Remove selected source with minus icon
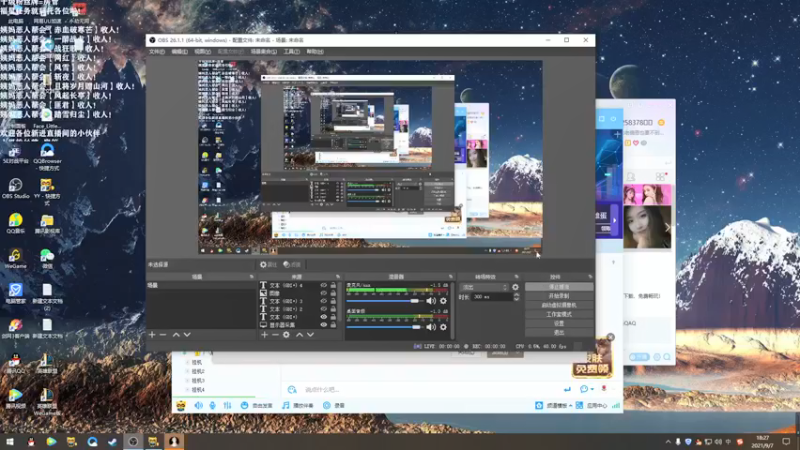This screenshot has width=800, height=450. coord(275,335)
